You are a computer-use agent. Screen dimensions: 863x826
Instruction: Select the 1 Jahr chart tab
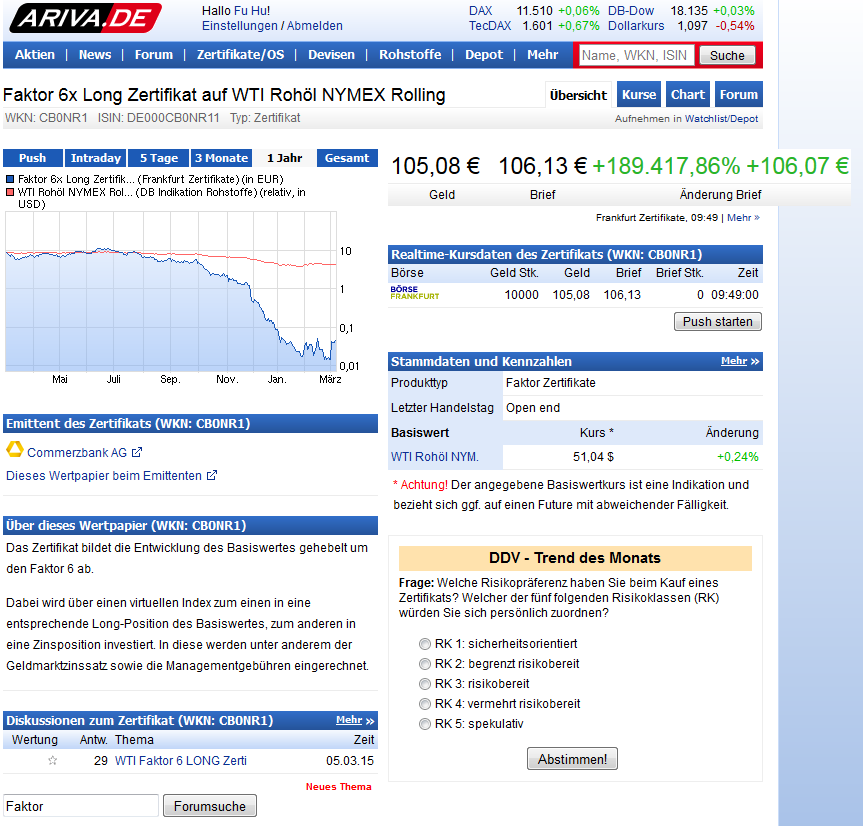click(285, 158)
